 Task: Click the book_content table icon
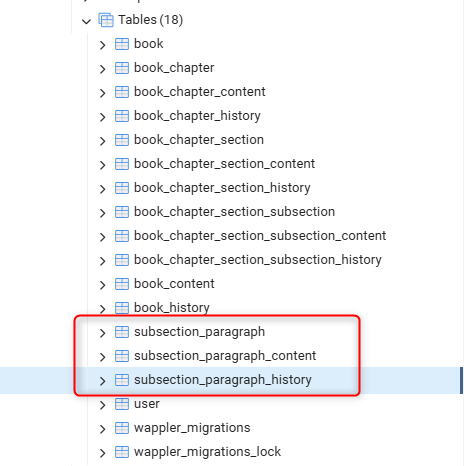pos(122,284)
